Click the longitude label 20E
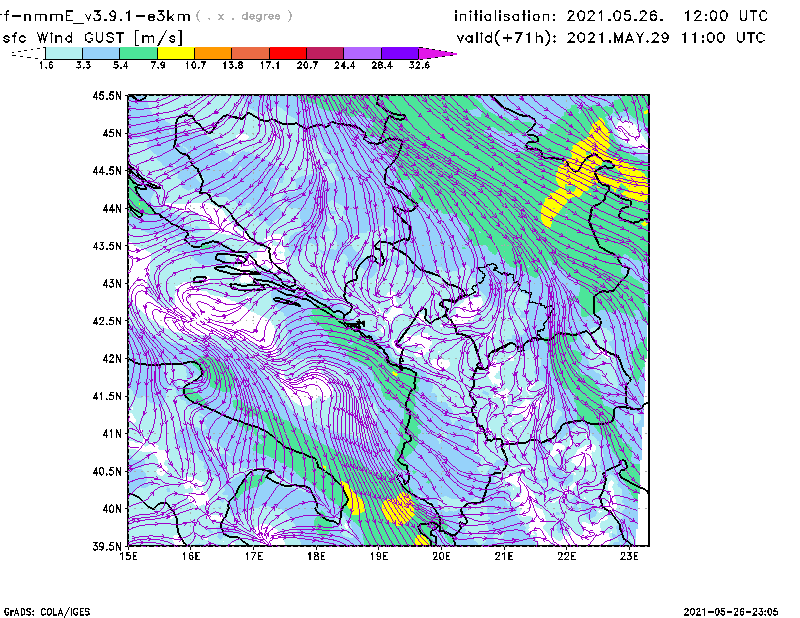Screen dimensions: 800x618 click(441, 556)
